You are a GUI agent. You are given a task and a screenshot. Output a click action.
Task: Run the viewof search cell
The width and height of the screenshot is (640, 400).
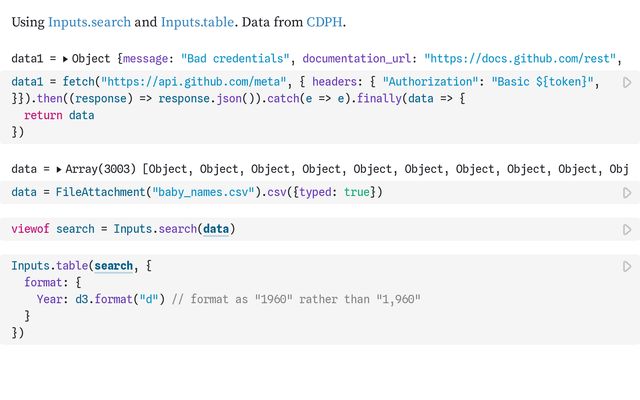[x=627, y=229]
